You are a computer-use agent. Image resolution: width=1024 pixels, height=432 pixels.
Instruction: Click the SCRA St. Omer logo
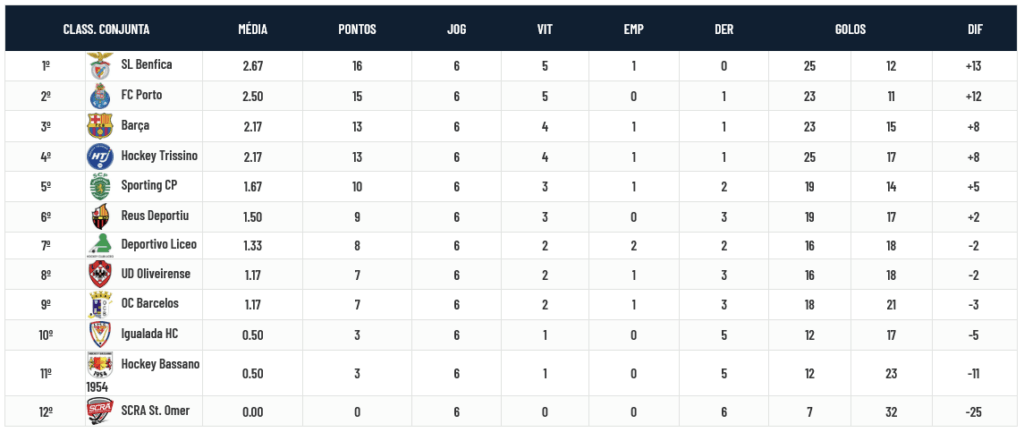[99, 411]
